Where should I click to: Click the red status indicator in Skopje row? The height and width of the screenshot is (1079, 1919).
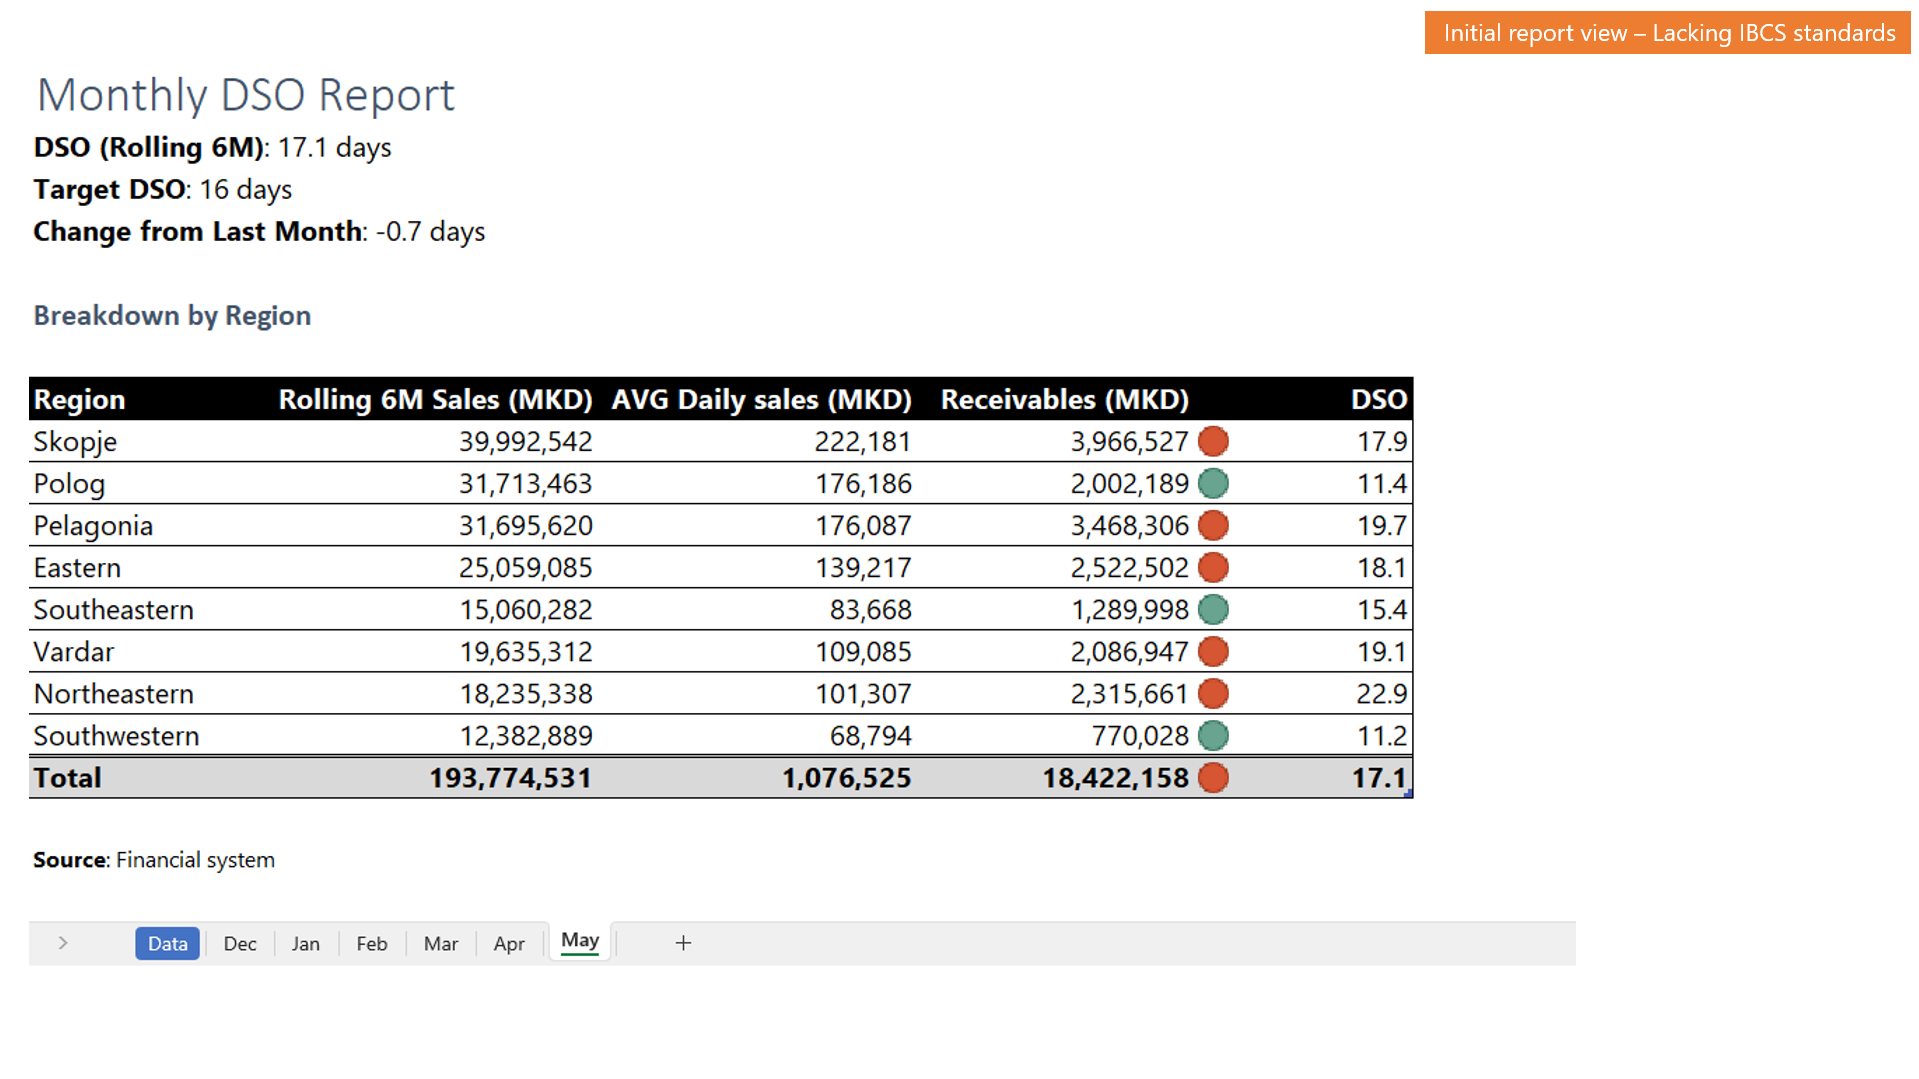(1213, 441)
